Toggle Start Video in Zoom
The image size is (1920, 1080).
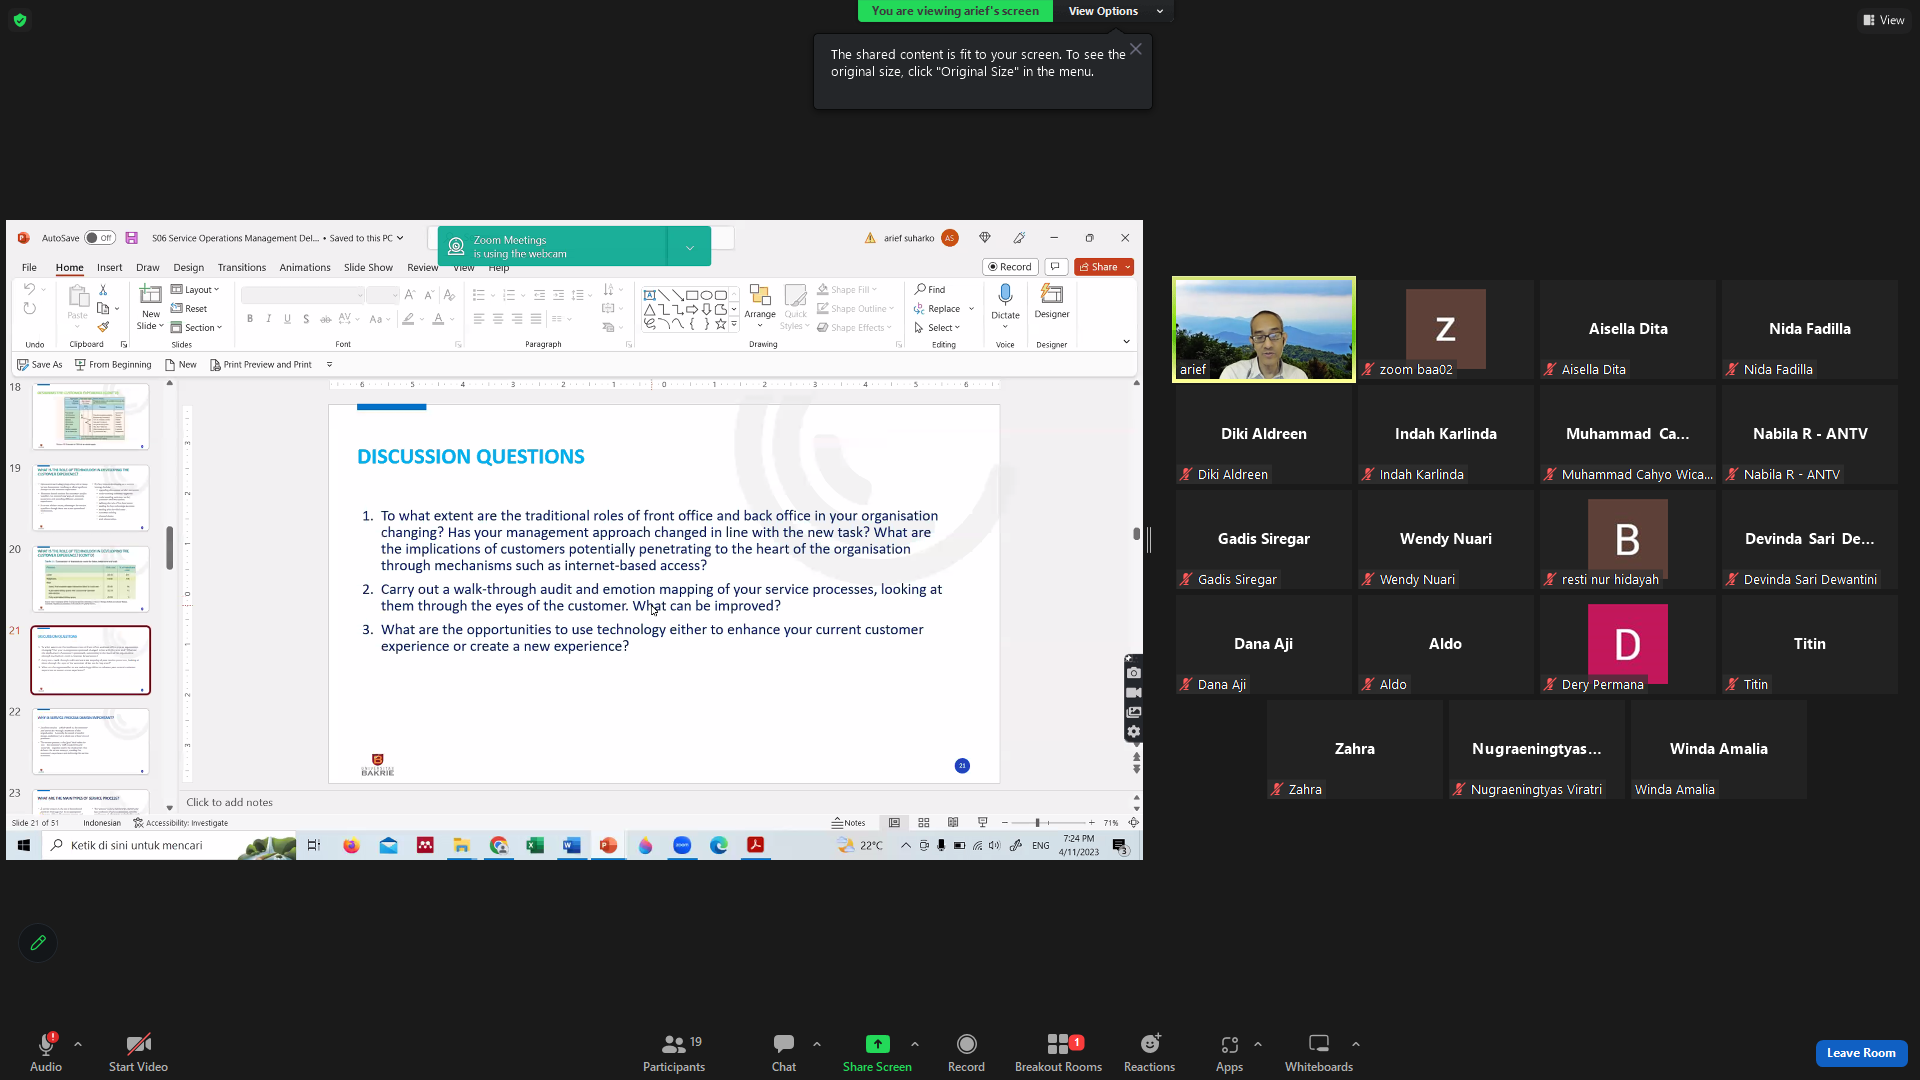pyautogui.click(x=138, y=1052)
